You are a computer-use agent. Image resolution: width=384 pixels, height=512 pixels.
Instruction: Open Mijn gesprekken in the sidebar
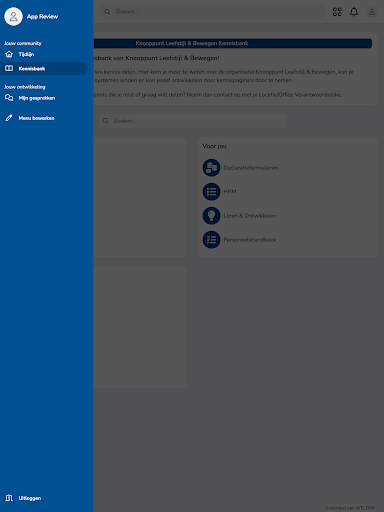(44, 98)
